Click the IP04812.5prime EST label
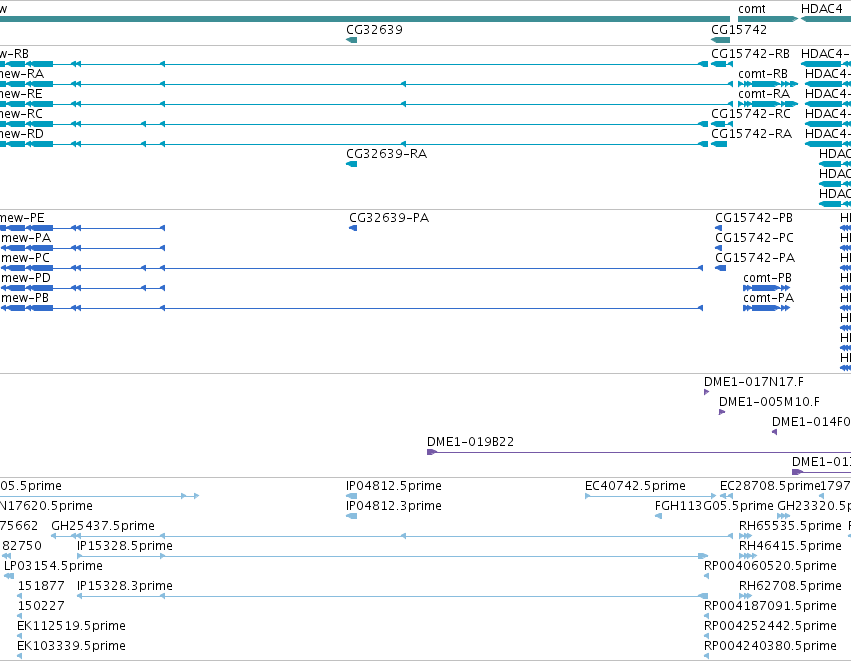 (x=394, y=486)
